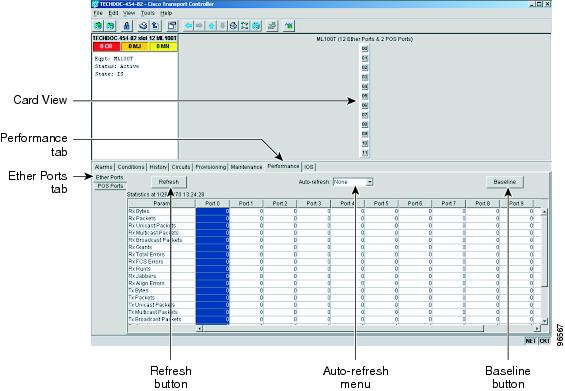This screenshot has height=391, width=565.
Task: Click the vertical scrollbar down arrow
Action: (x=544, y=321)
